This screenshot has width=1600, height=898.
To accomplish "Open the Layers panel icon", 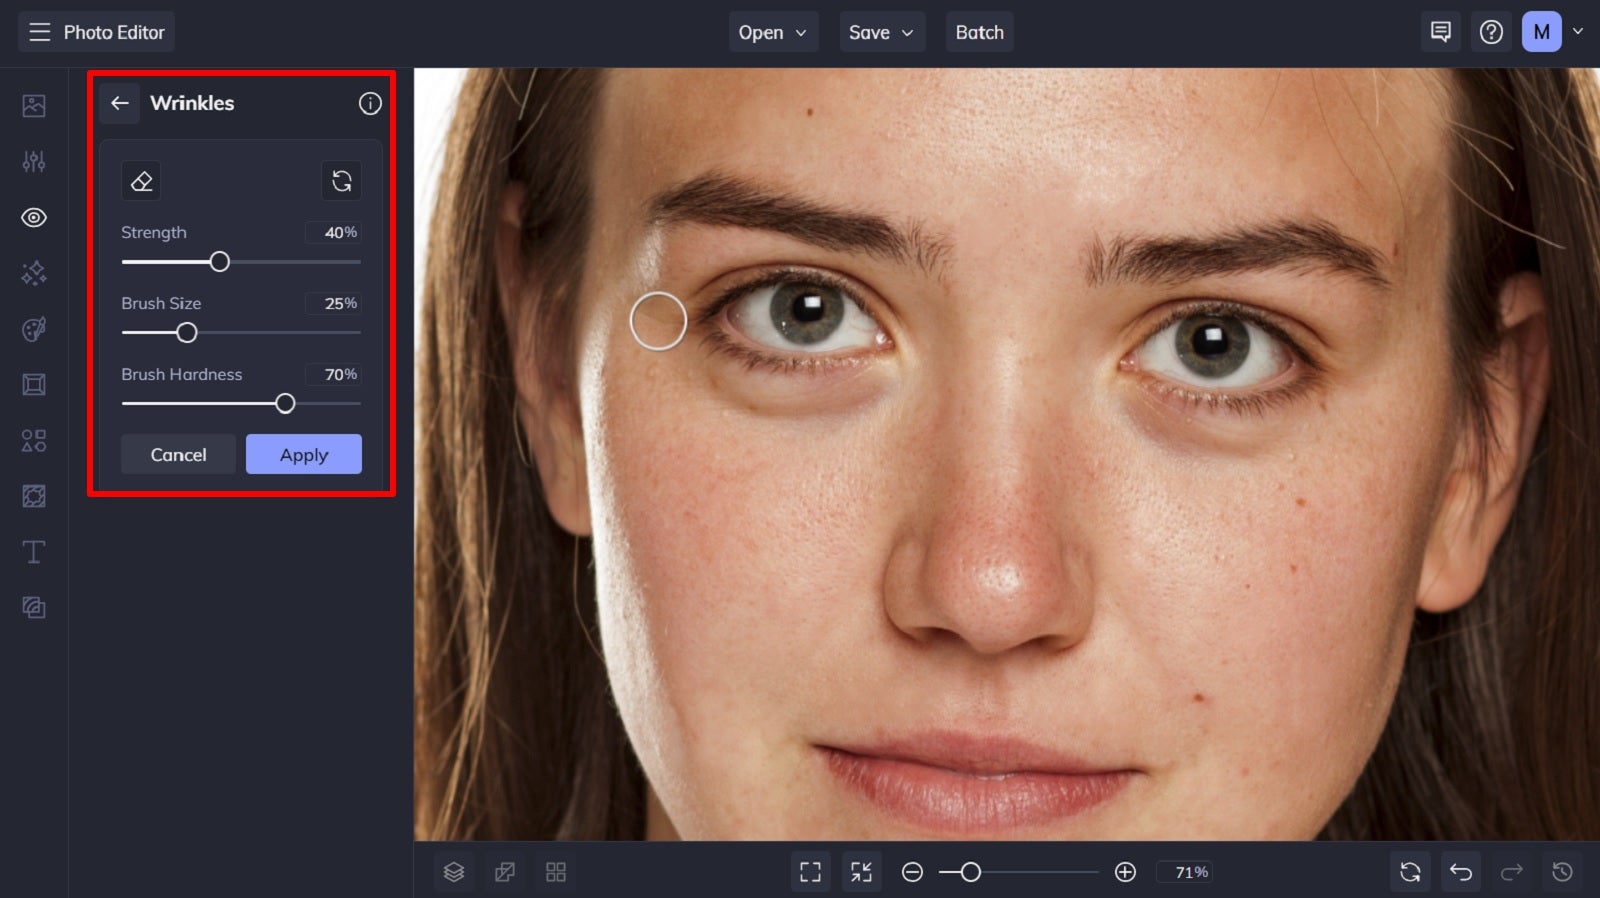I will click(x=454, y=872).
